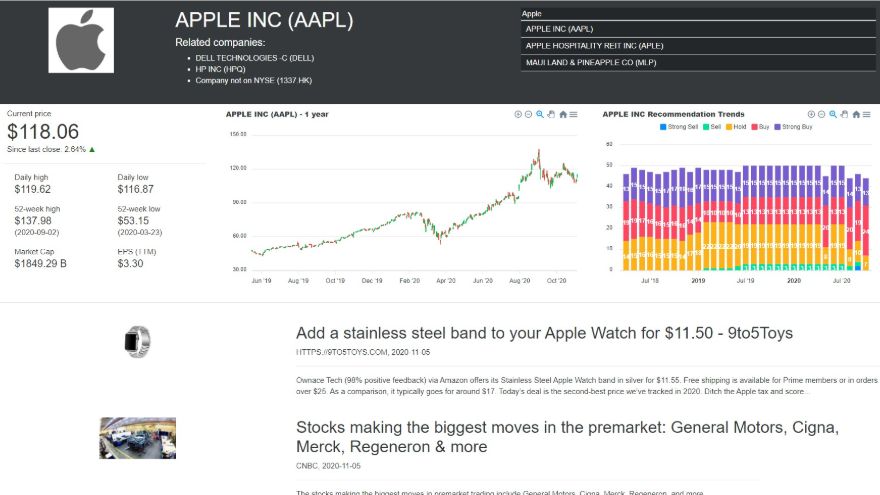Open the Apple Watch stainless steel band article

point(544,333)
